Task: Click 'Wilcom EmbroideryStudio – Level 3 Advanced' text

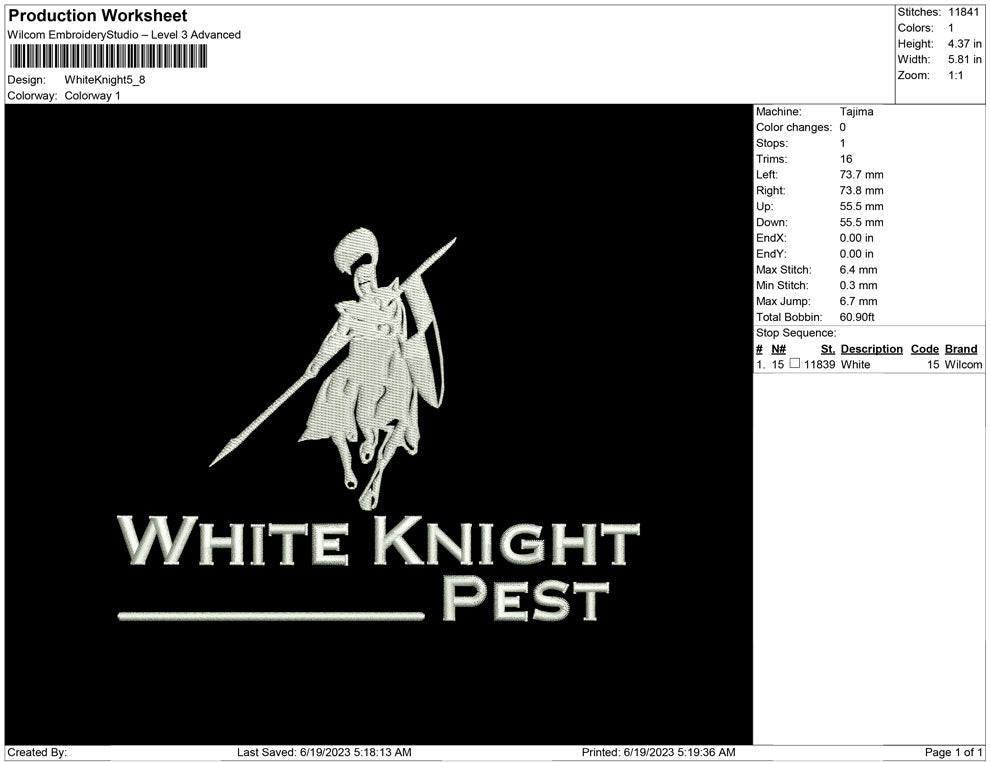Action: 124,35
